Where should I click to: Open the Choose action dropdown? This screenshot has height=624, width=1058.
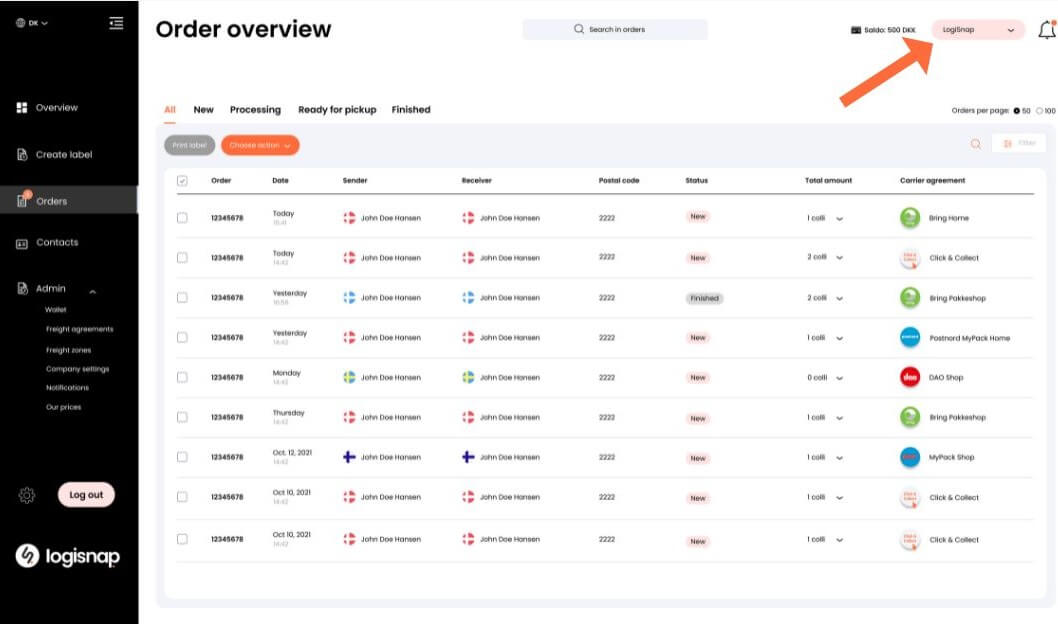pyautogui.click(x=259, y=144)
